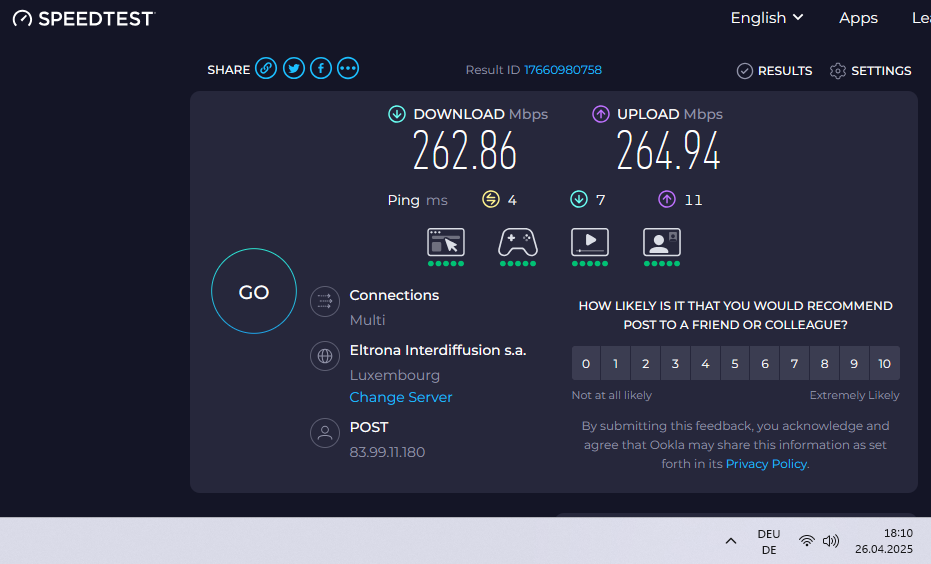Open result ID 17660980758 link
This screenshot has height=564, width=931.
click(x=563, y=70)
